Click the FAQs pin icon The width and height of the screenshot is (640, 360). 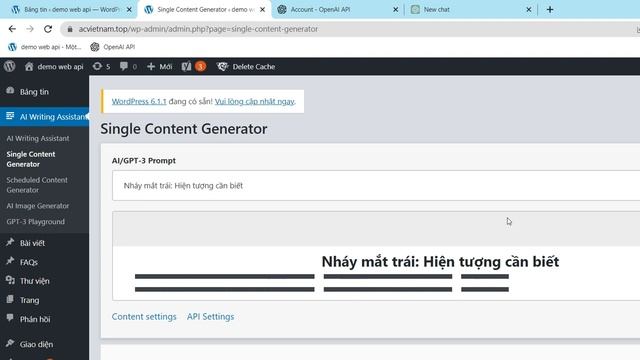10,261
